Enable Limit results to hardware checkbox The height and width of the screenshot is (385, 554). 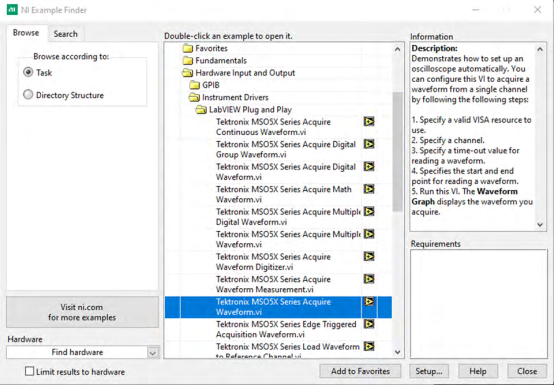pyautogui.click(x=30, y=371)
